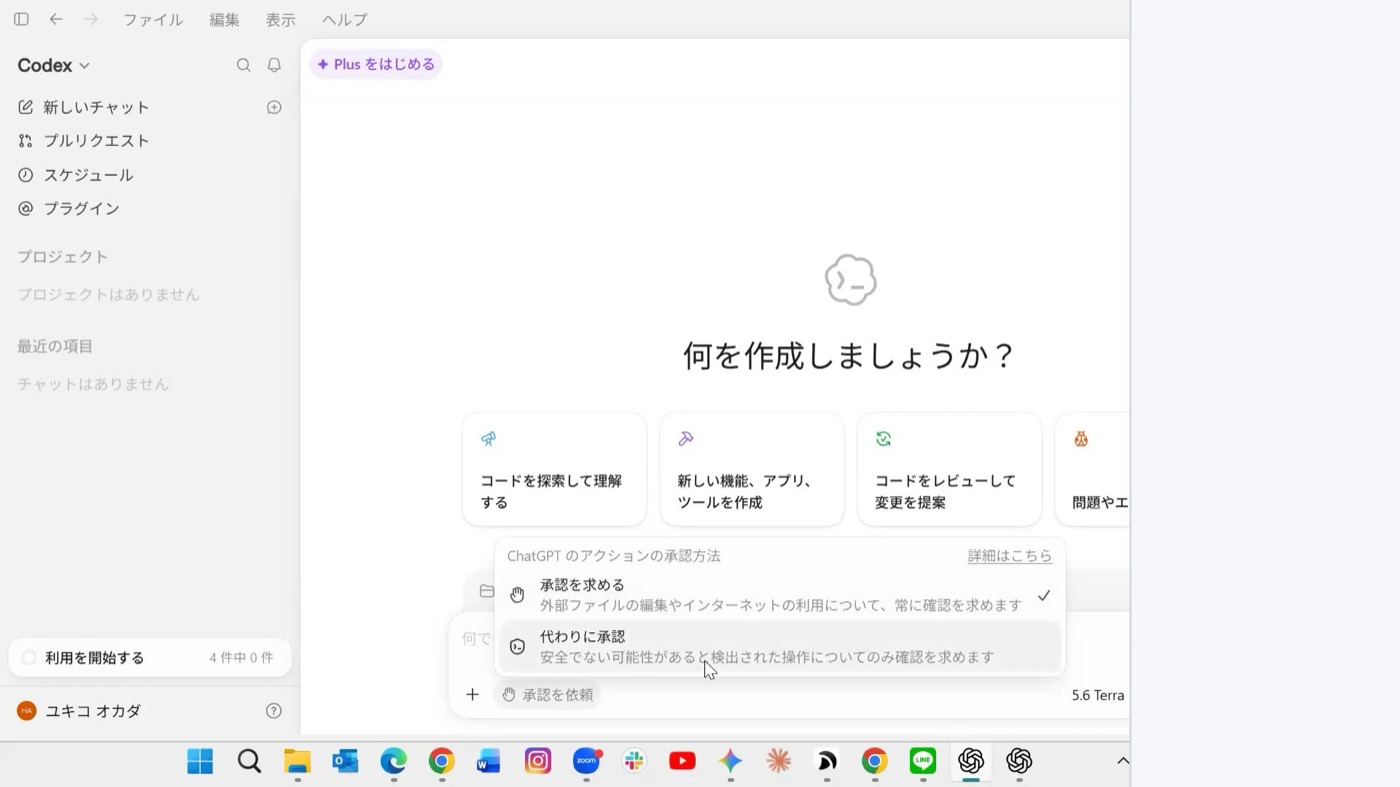
Task: Choose 承認を求める option
Action: tap(780, 595)
